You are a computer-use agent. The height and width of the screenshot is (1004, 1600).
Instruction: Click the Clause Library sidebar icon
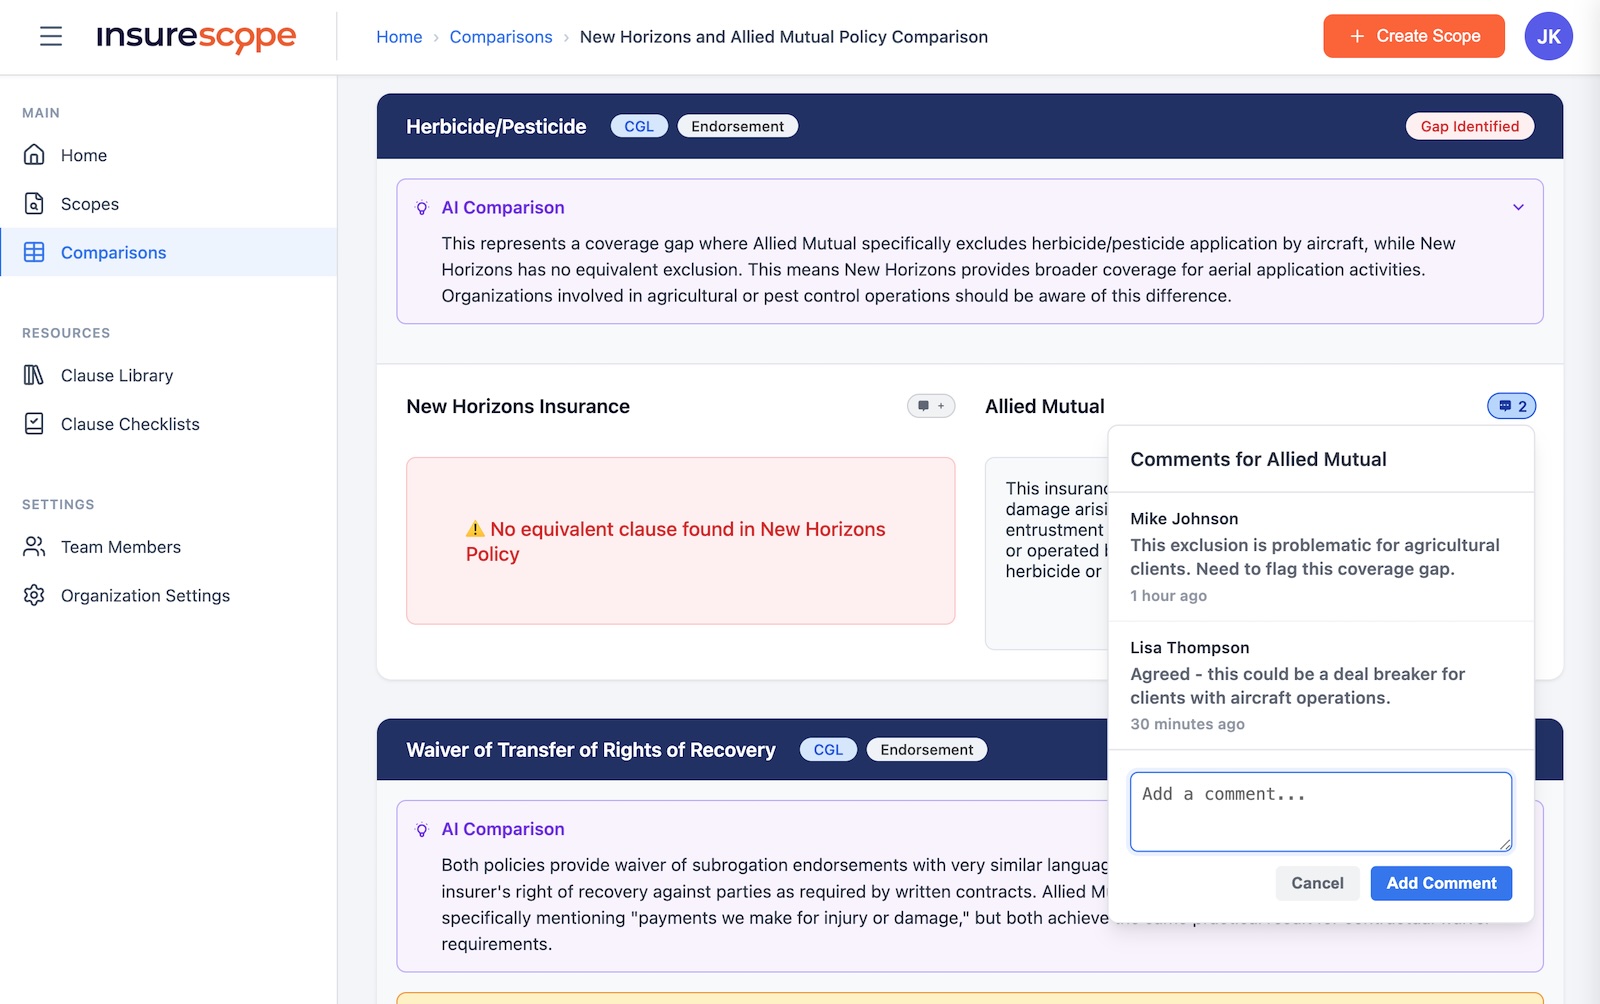(34, 375)
